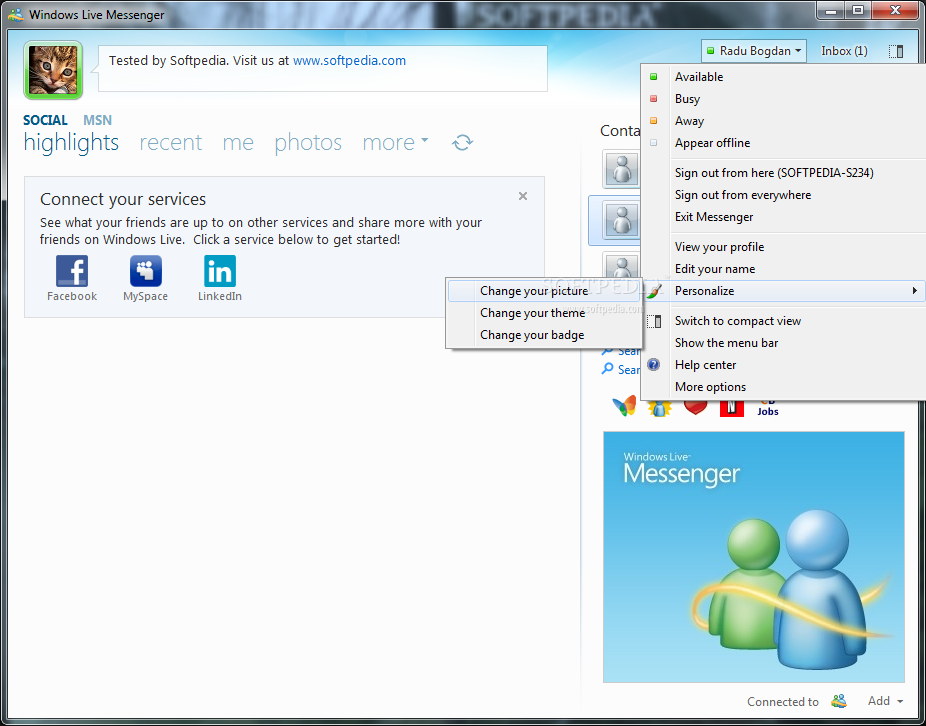Choose Change your theme
Image resolution: width=926 pixels, height=726 pixels.
click(x=544, y=312)
